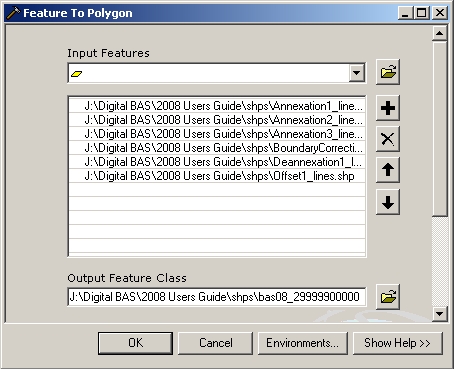Browse for Output Feature Class folder icon
This screenshot has height=369, width=454.
(388, 297)
